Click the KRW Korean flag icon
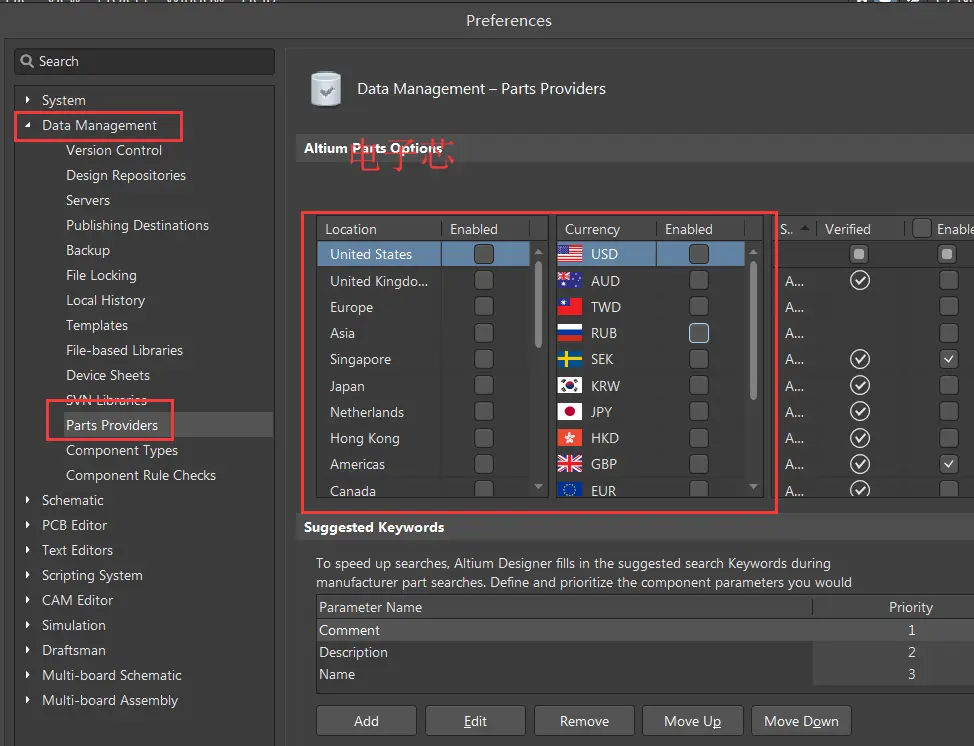The width and height of the screenshot is (974, 746). pos(570,386)
